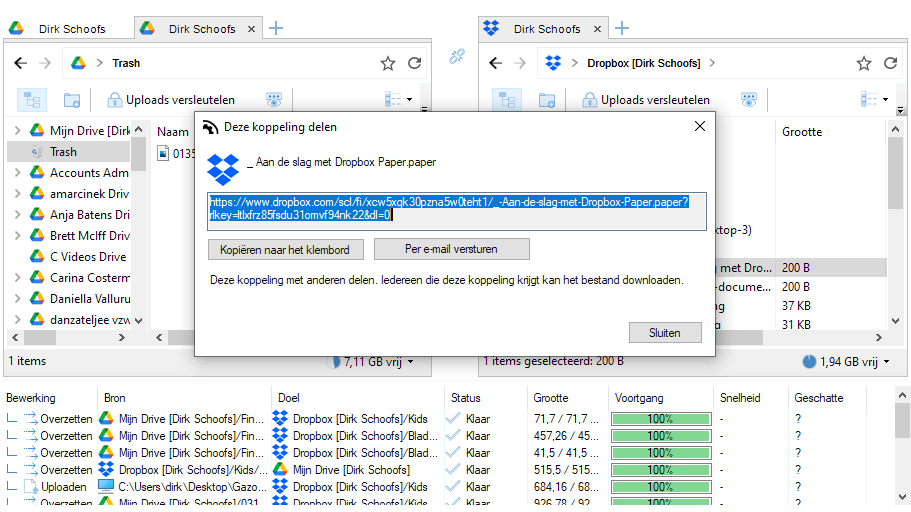Screen dimensions: 911x512
Task: Click Per e-mail versturen button
Action: click(451, 249)
